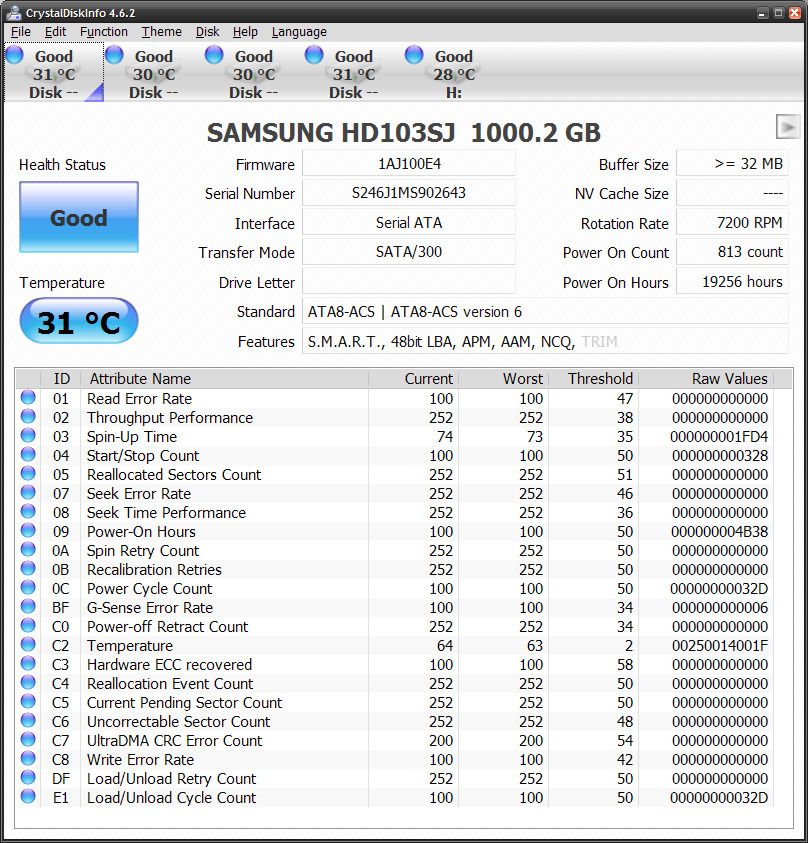Click the status orb for Spin-Up Time
This screenshot has width=808, height=843.
click(x=28, y=436)
